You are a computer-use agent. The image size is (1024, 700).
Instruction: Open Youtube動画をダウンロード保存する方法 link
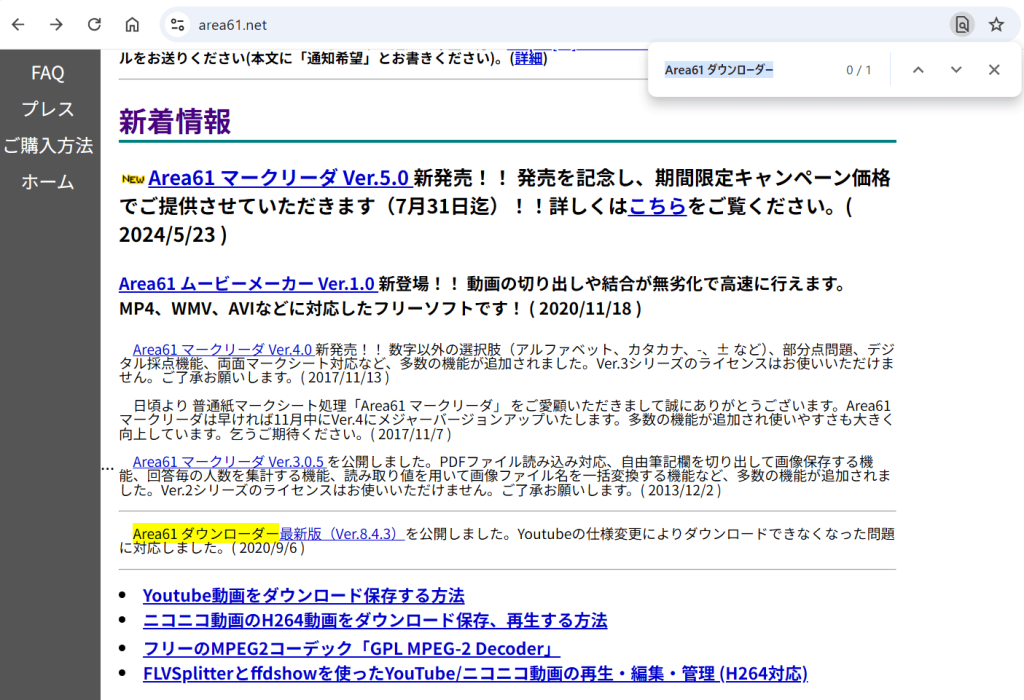pos(303,596)
